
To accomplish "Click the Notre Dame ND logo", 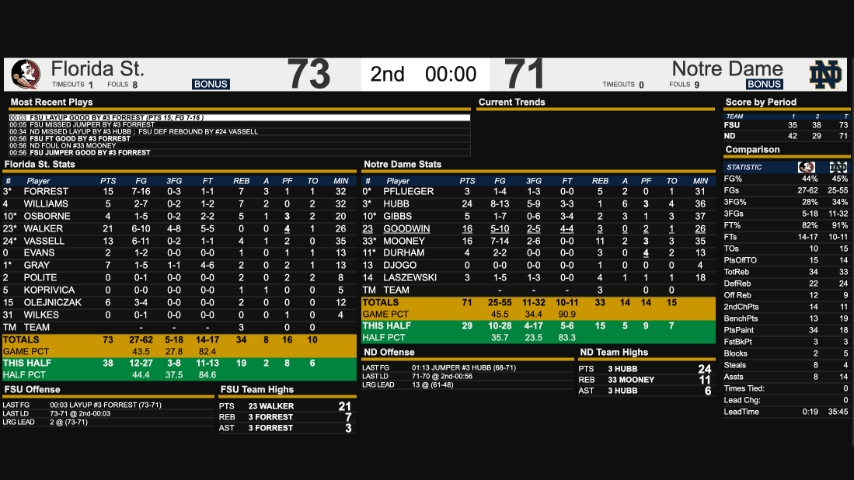I will point(825,74).
